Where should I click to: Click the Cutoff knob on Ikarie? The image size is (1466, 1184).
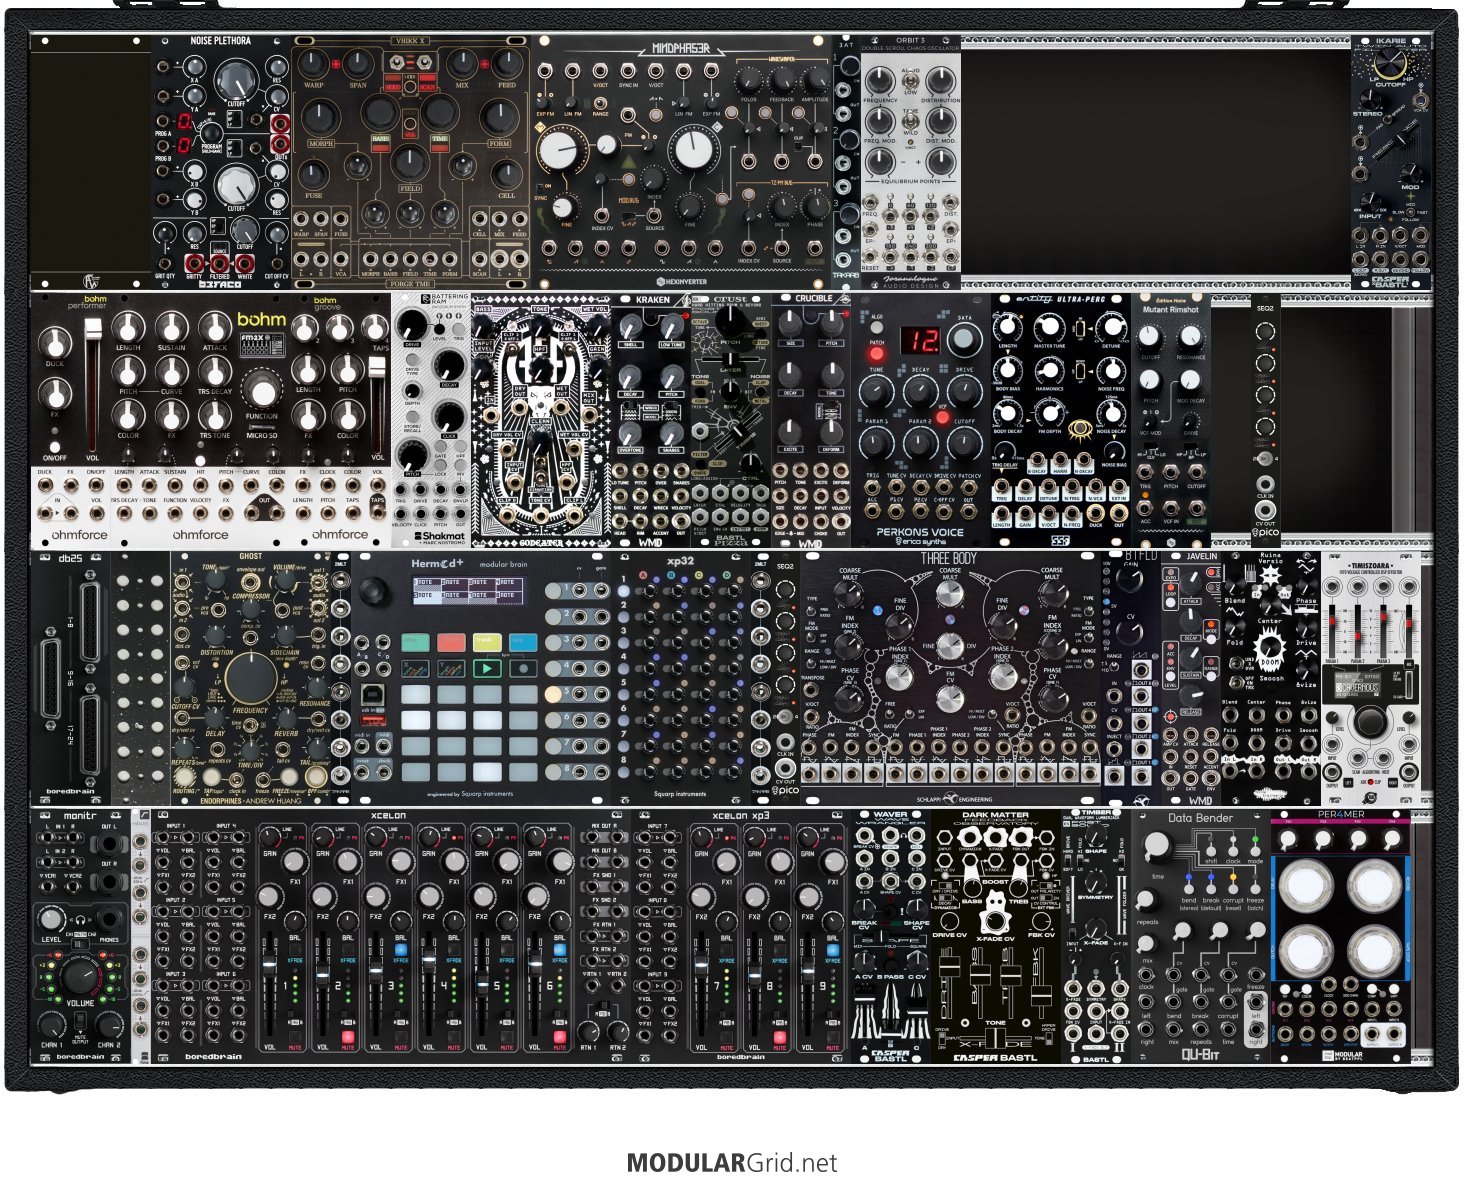click(x=1391, y=63)
